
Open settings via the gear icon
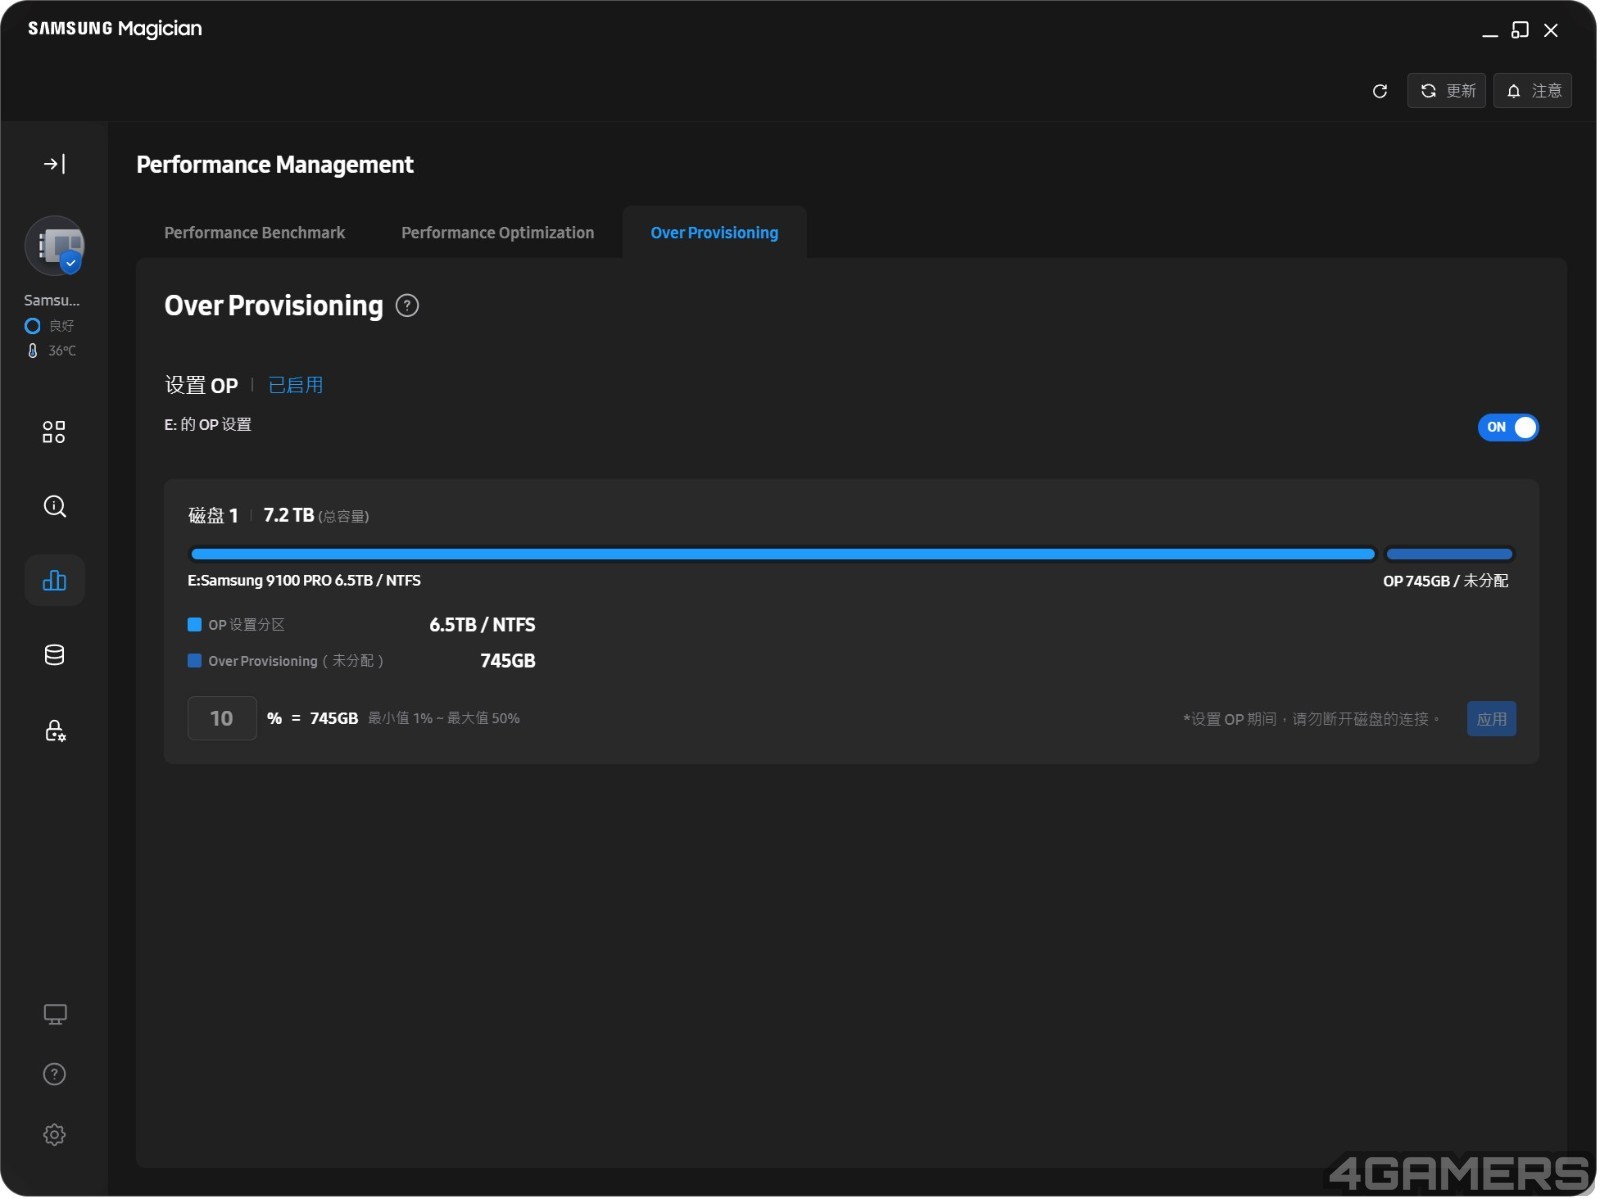click(54, 1136)
